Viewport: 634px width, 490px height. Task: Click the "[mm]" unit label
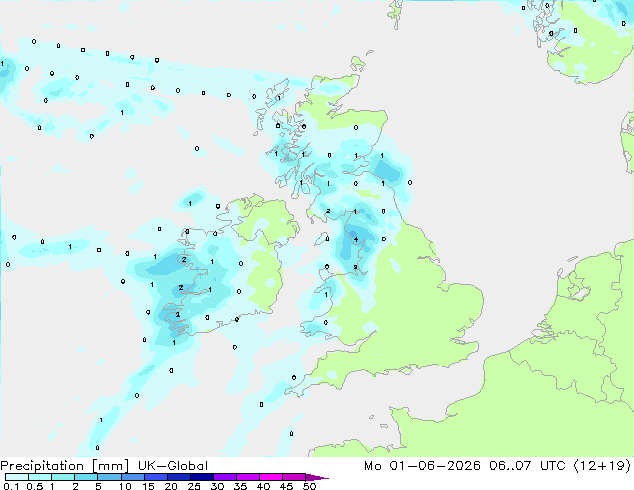pos(110,466)
